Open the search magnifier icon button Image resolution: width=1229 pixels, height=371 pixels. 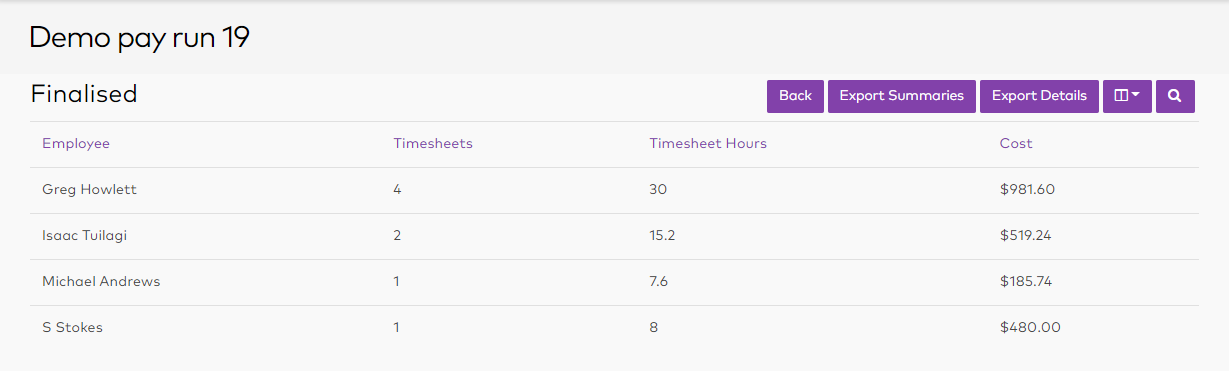(1175, 96)
